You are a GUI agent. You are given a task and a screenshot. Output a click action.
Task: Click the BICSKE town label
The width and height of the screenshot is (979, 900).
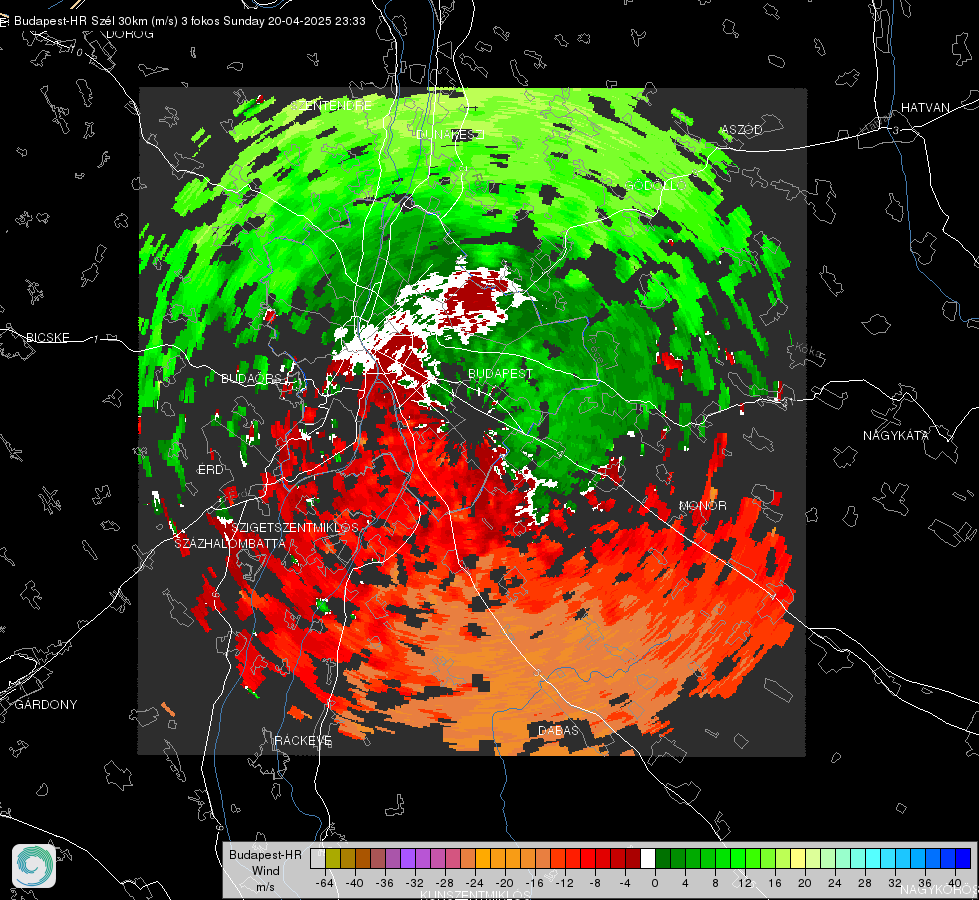point(47,337)
